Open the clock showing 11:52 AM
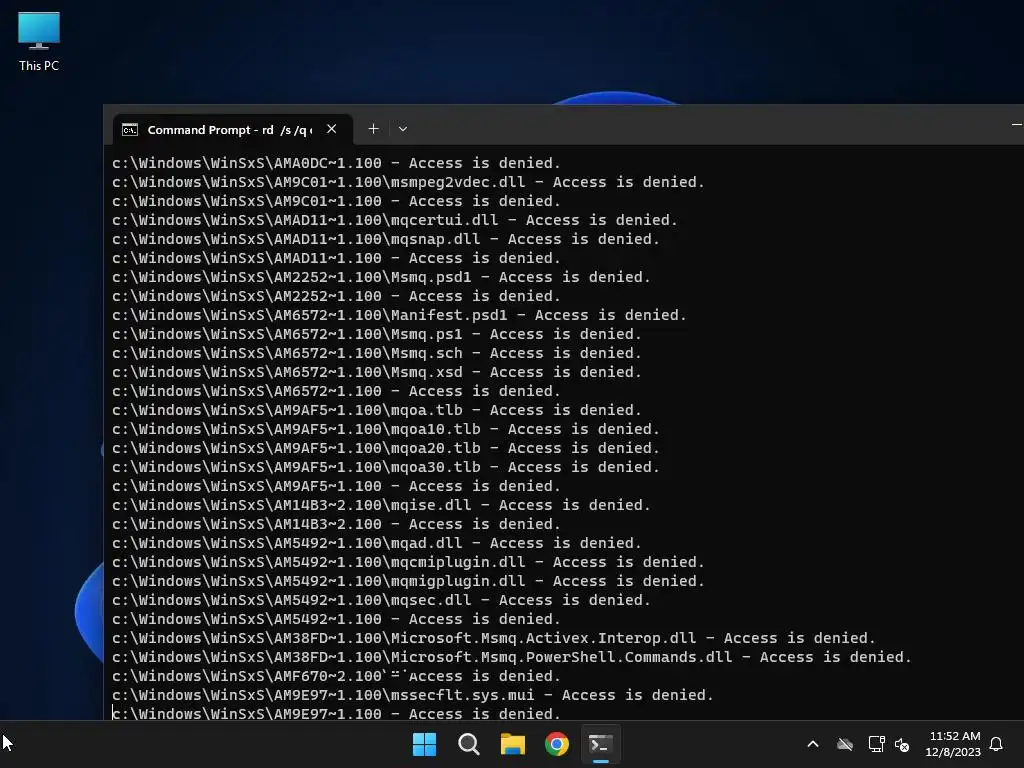The width and height of the screenshot is (1024, 768). (x=953, y=744)
